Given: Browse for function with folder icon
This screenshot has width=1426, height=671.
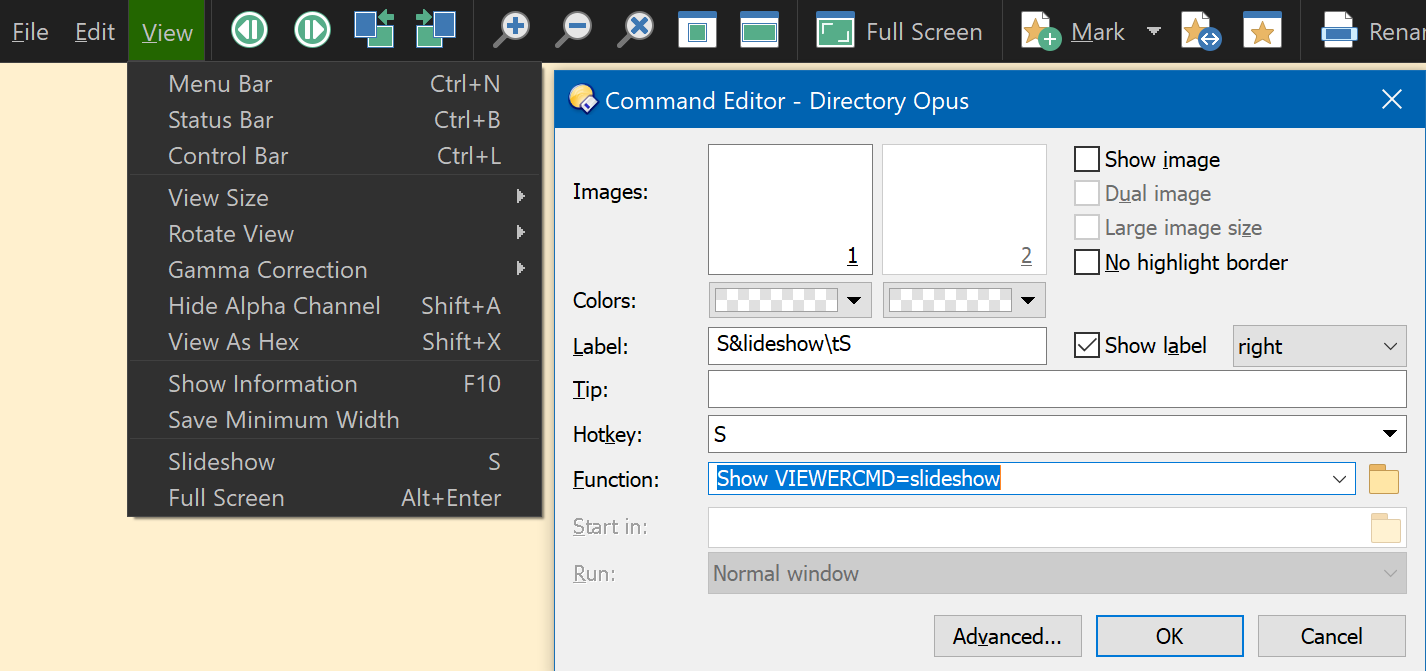Looking at the screenshot, I should point(1383,479).
